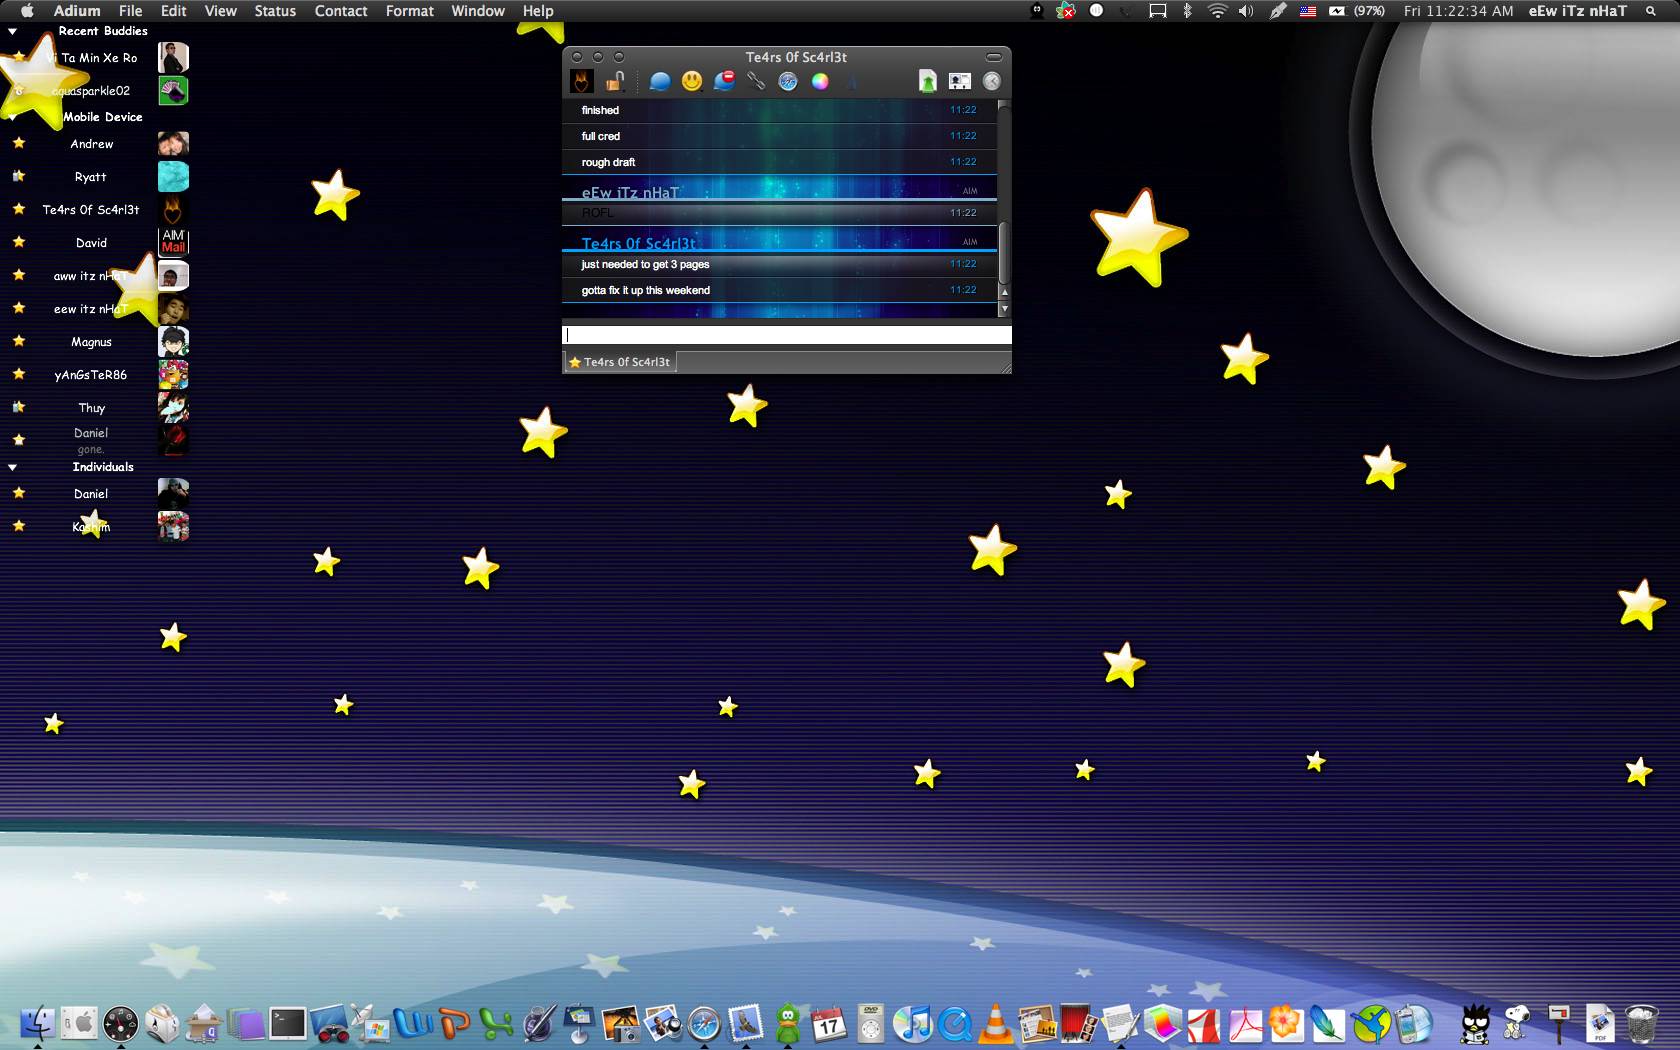Screen dimensions: 1680x1050
Task: Click the flaming heart buddy icon in chat toolbar
Action: pyautogui.click(x=581, y=81)
